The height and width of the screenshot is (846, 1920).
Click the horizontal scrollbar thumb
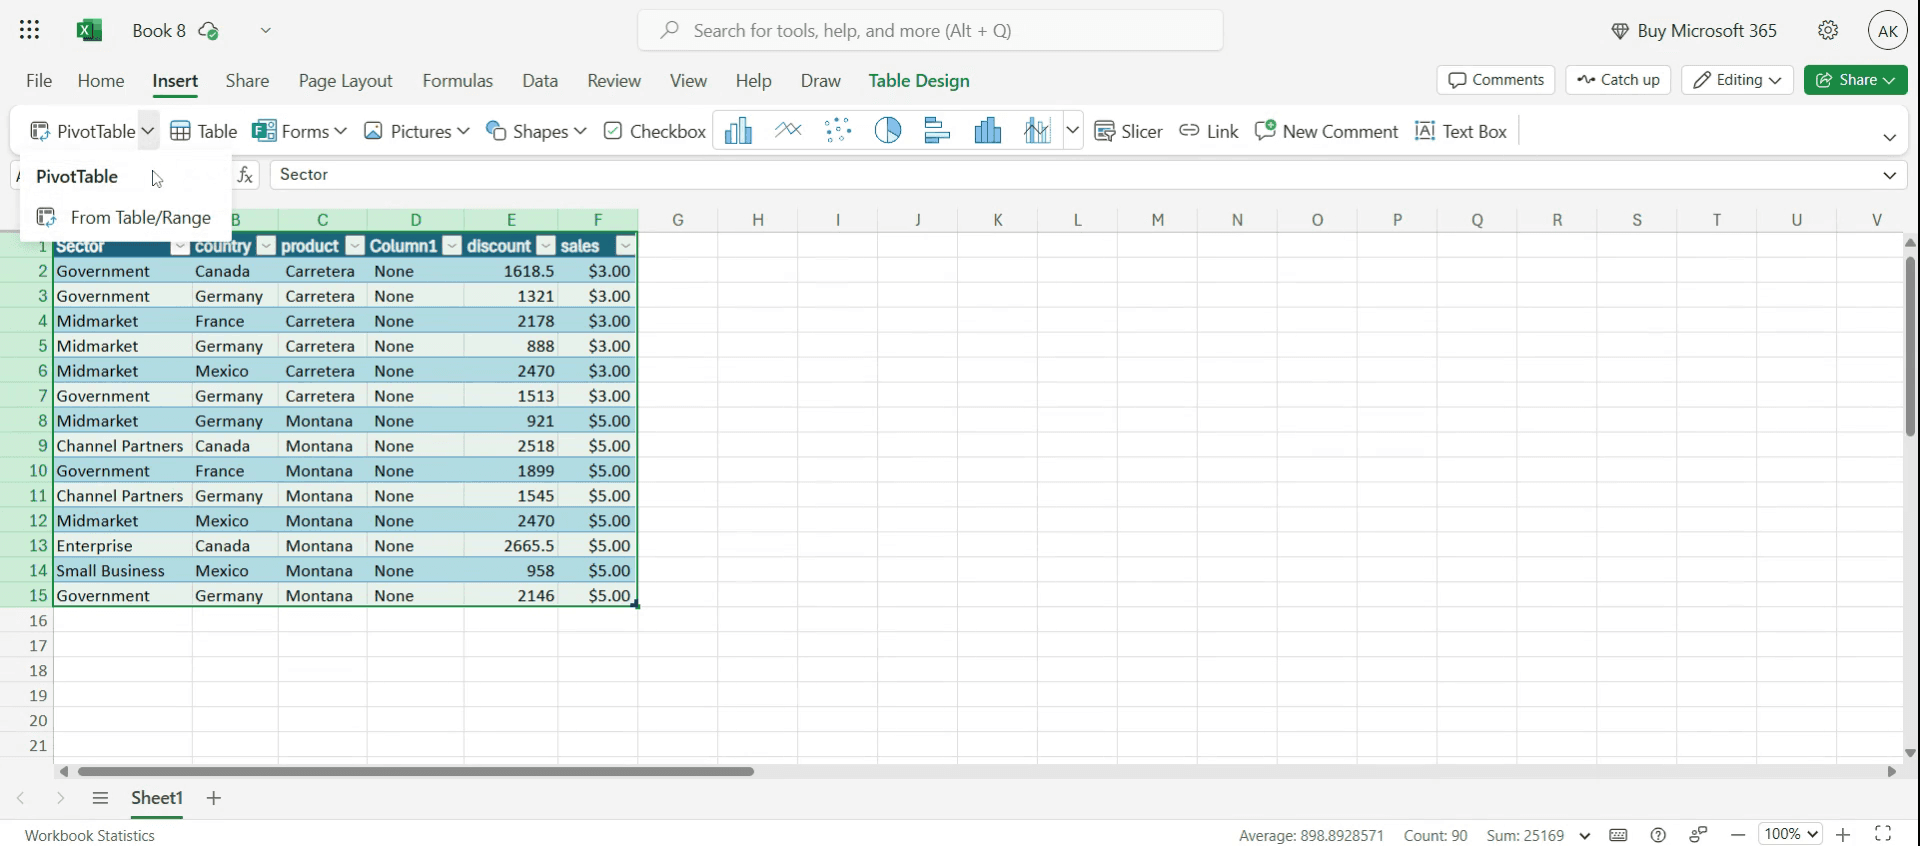415,771
